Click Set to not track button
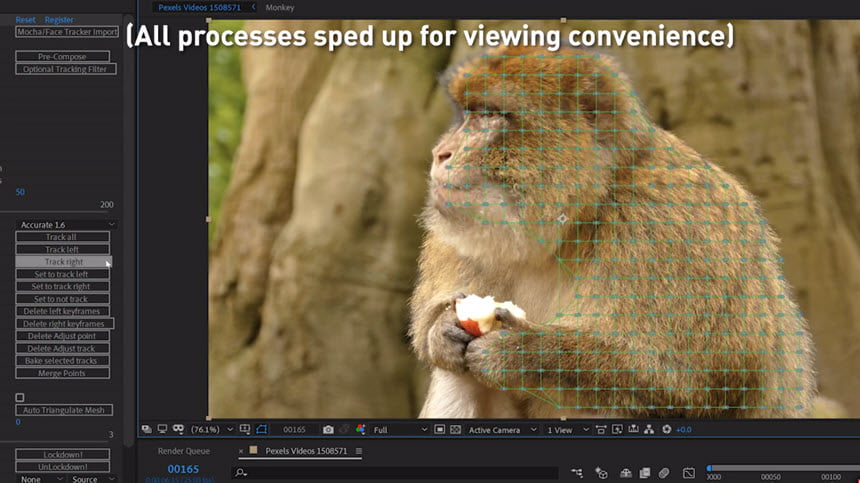This screenshot has width=860, height=483. click(x=63, y=299)
